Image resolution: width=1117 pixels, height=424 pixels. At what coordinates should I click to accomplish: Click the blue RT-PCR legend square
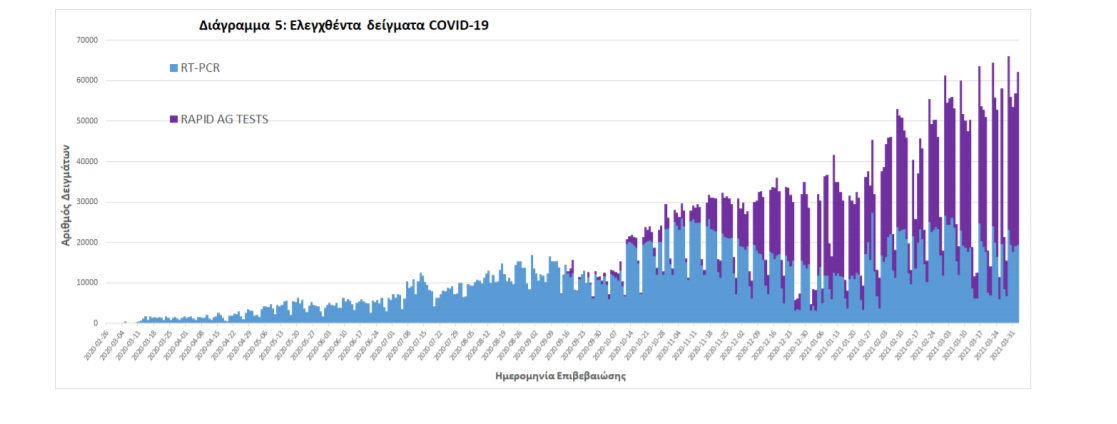[174, 68]
